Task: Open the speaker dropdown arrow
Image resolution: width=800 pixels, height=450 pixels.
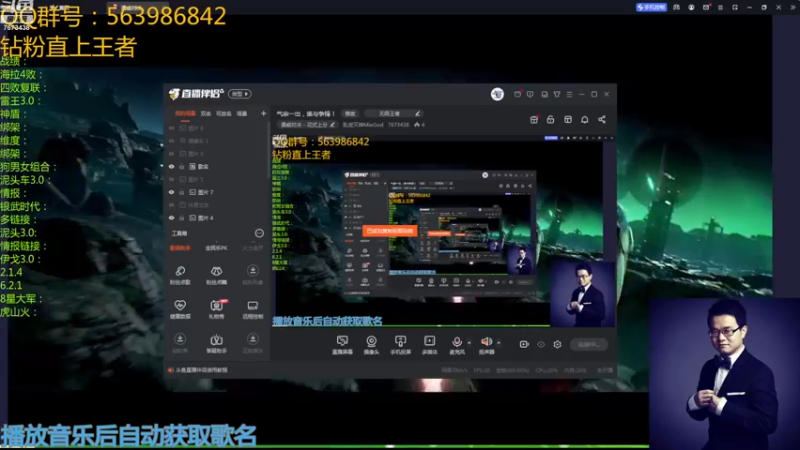Action: [498, 342]
